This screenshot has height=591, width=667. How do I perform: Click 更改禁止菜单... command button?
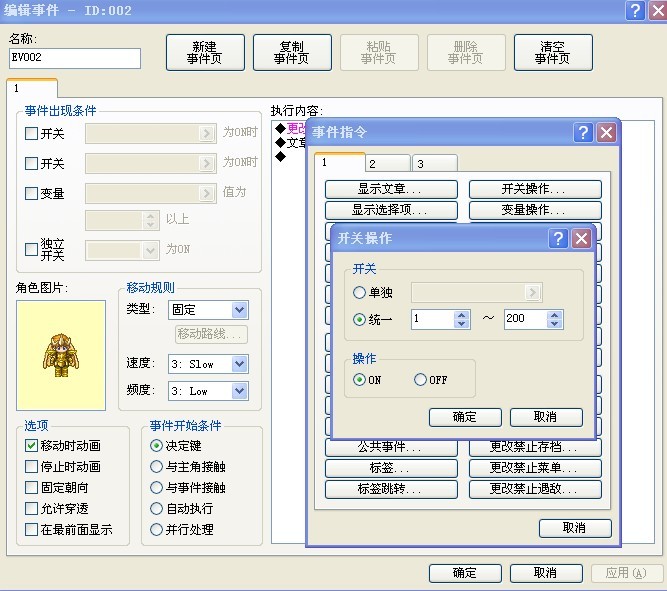tap(535, 468)
